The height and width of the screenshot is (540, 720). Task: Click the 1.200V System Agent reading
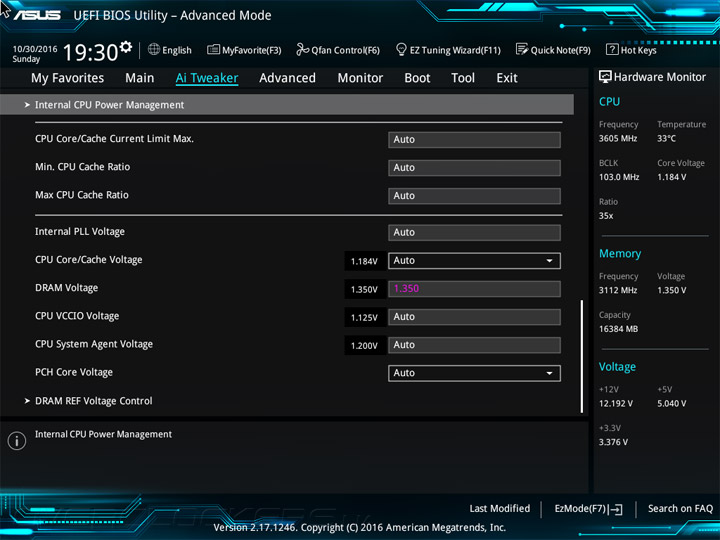tap(364, 345)
